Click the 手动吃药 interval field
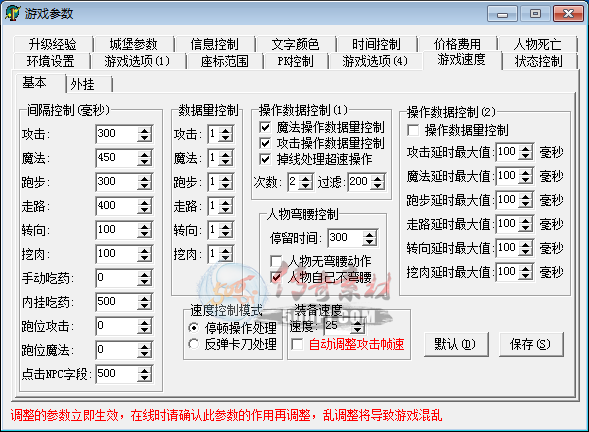589x432 pixels. (116, 278)
